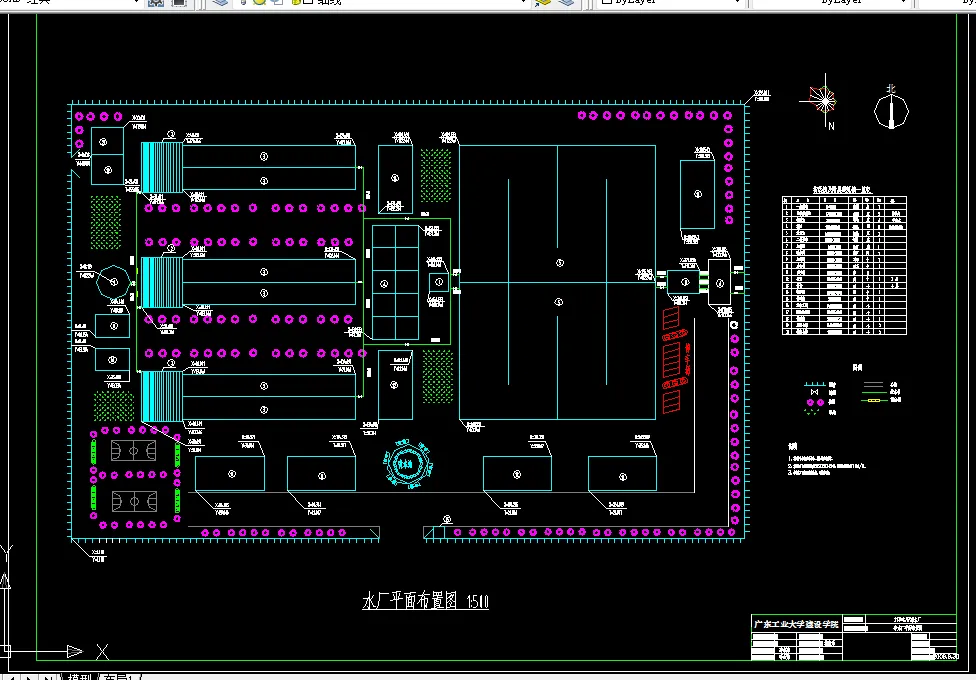Select the upper basketball court symbol
The height and width of the screenshot is (680, 976).
[134, 450]
